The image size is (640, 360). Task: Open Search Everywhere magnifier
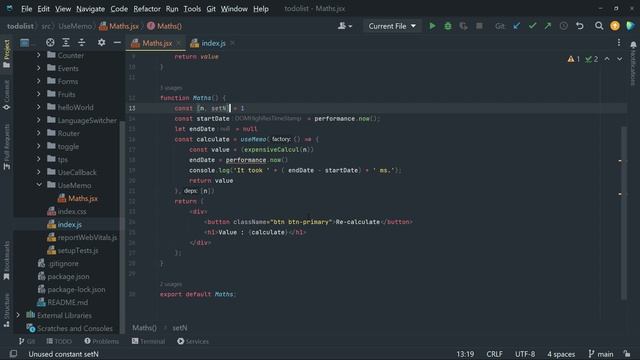click(599, 26)
